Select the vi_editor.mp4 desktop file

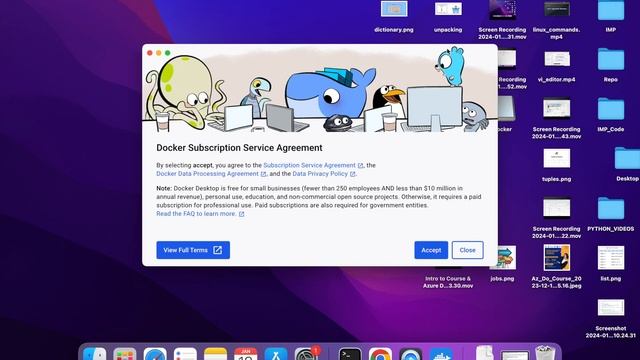point(556,67)
